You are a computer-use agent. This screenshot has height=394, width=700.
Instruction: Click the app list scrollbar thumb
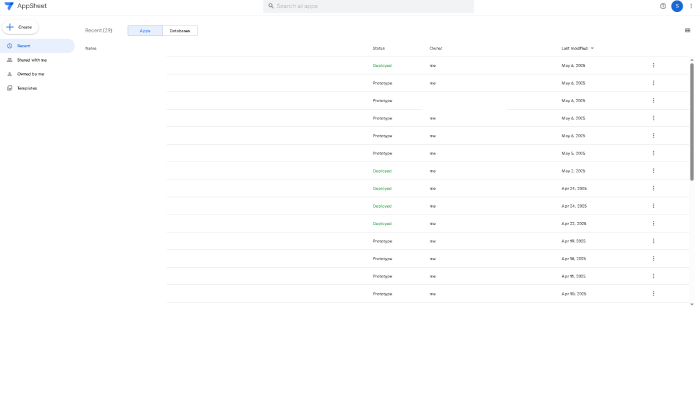692,121
